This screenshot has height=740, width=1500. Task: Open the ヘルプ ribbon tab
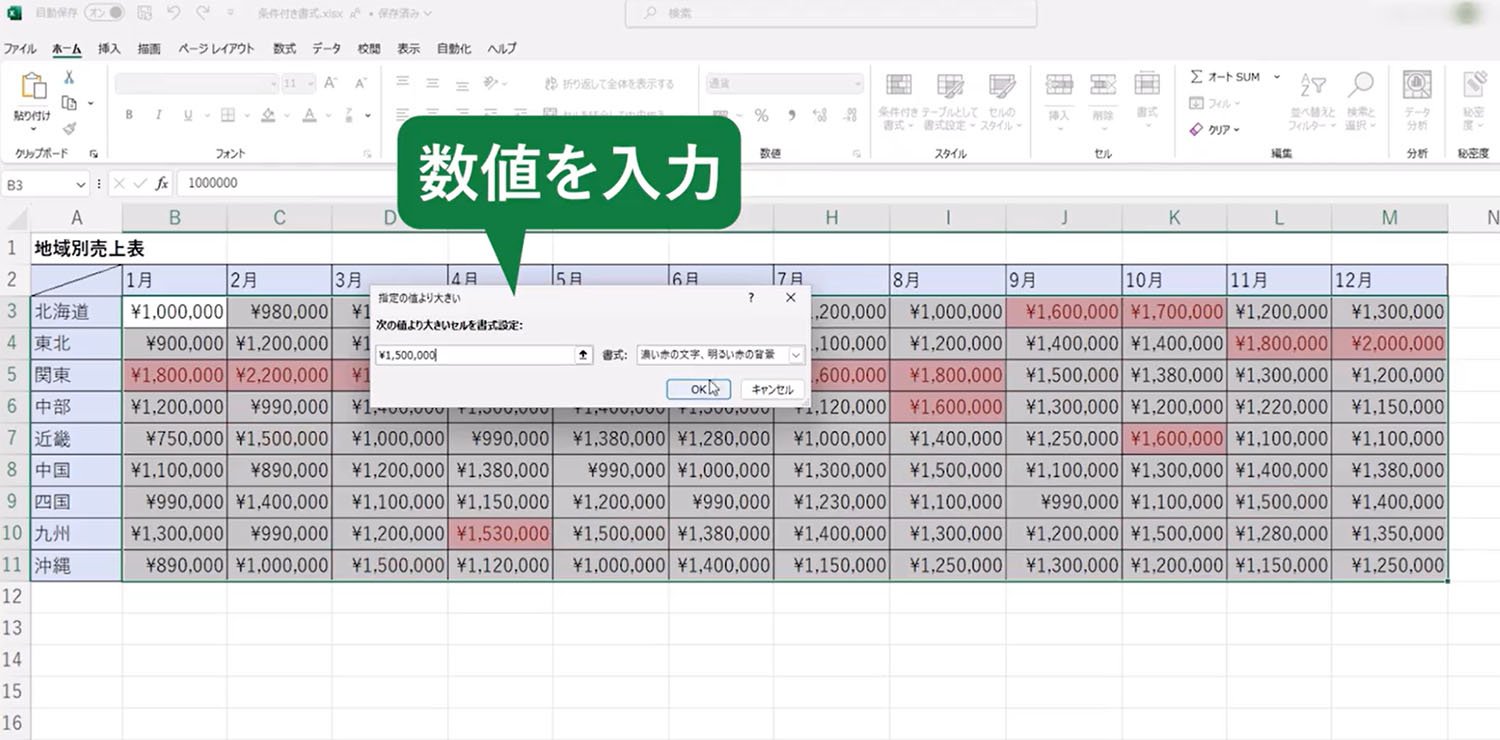coord(502,48)
